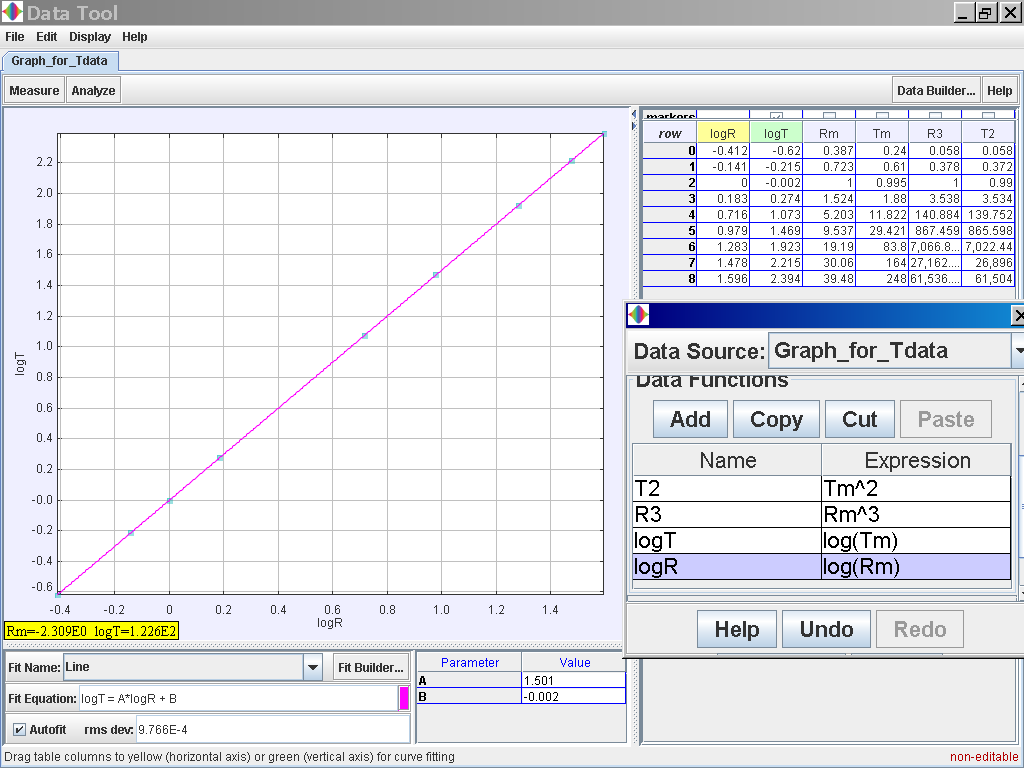The width and height of the screenshot is (1024, 768).
Task: Click the Data Tool app icon in title bar
Action: point(12,13)
